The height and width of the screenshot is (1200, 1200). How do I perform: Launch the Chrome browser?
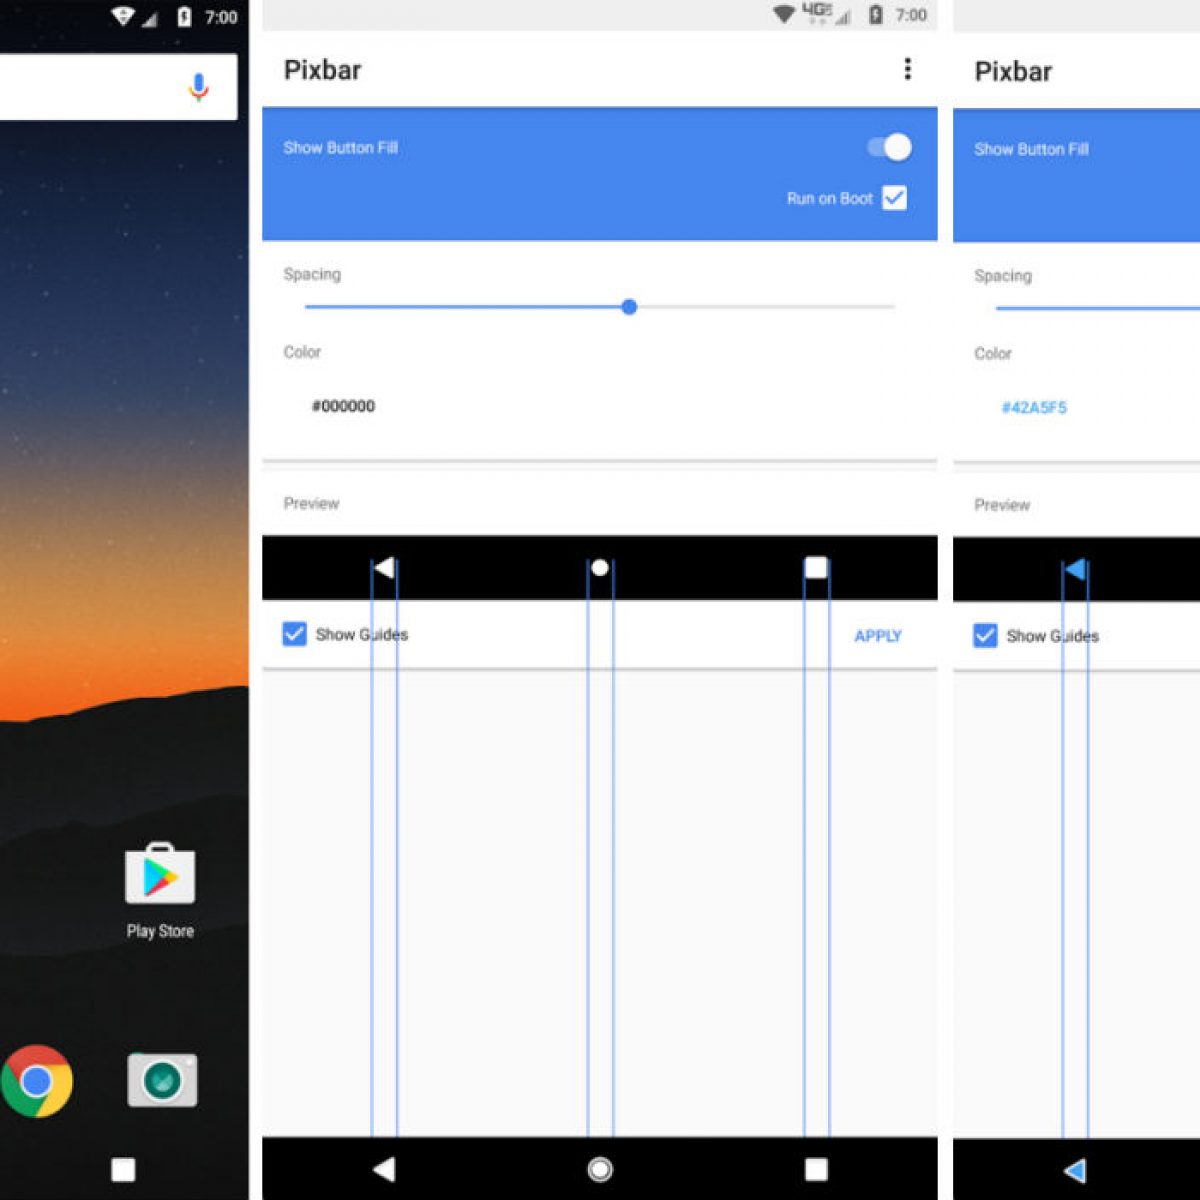pyautogui.click(x=37, y=1081)
